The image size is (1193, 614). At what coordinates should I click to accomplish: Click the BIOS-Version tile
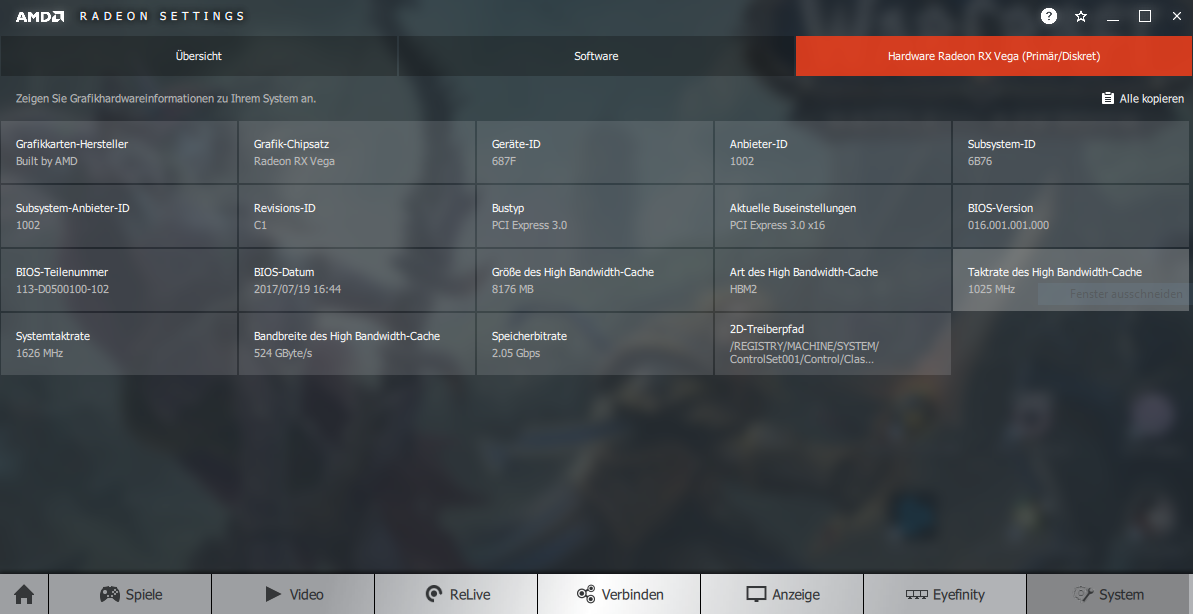point(1071,216)
